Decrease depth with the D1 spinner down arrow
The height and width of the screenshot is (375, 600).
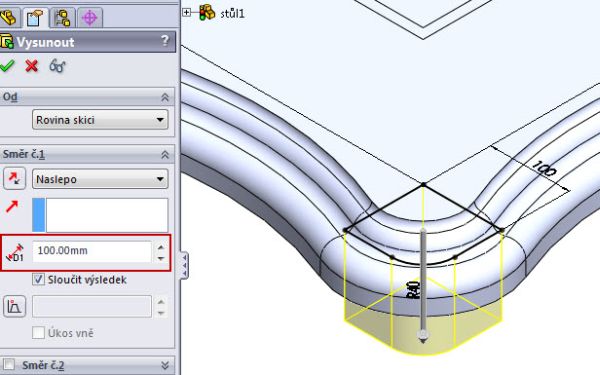(x=161, y=258)
